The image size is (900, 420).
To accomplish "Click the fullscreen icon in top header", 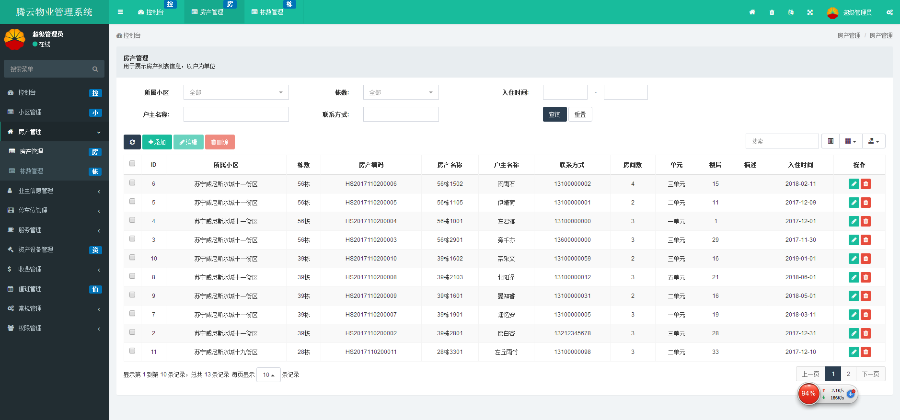I will pyautogui.click(x=810, y=12).
